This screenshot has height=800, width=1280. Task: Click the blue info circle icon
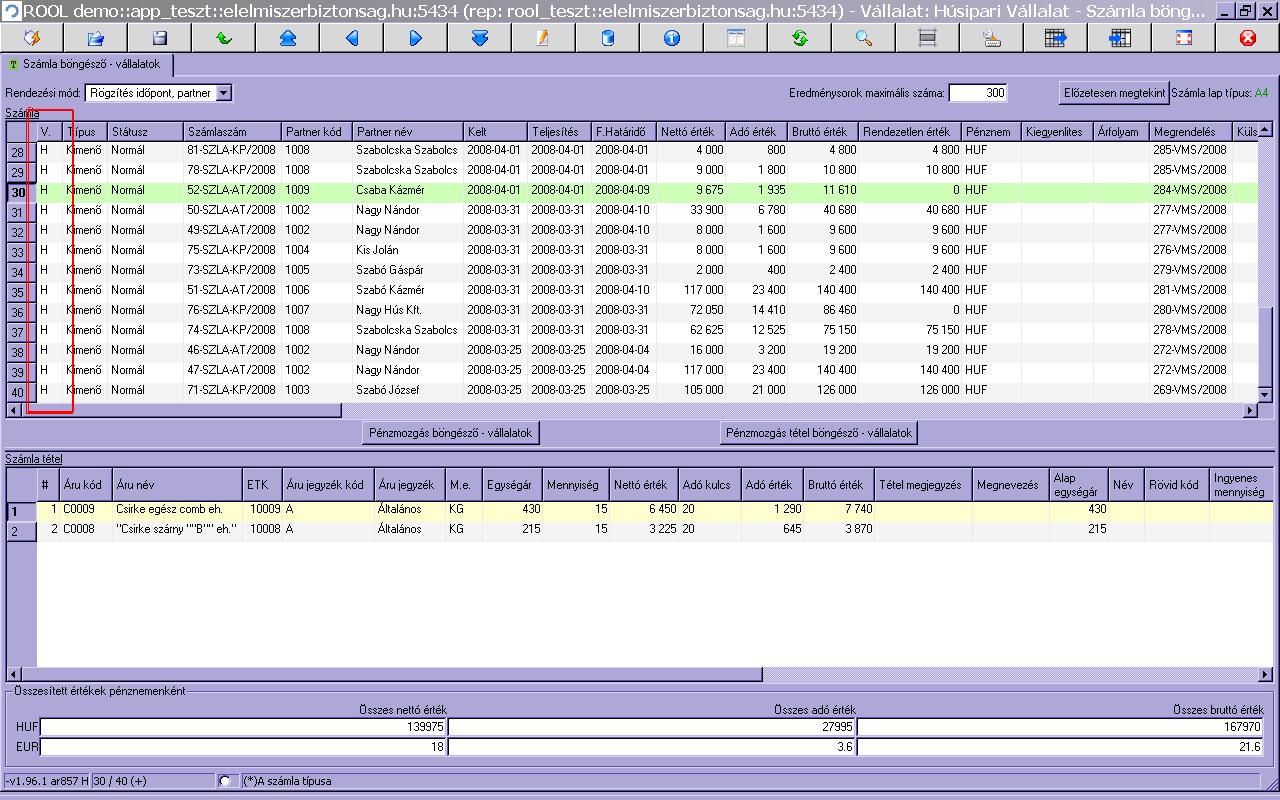coord(671,38)
